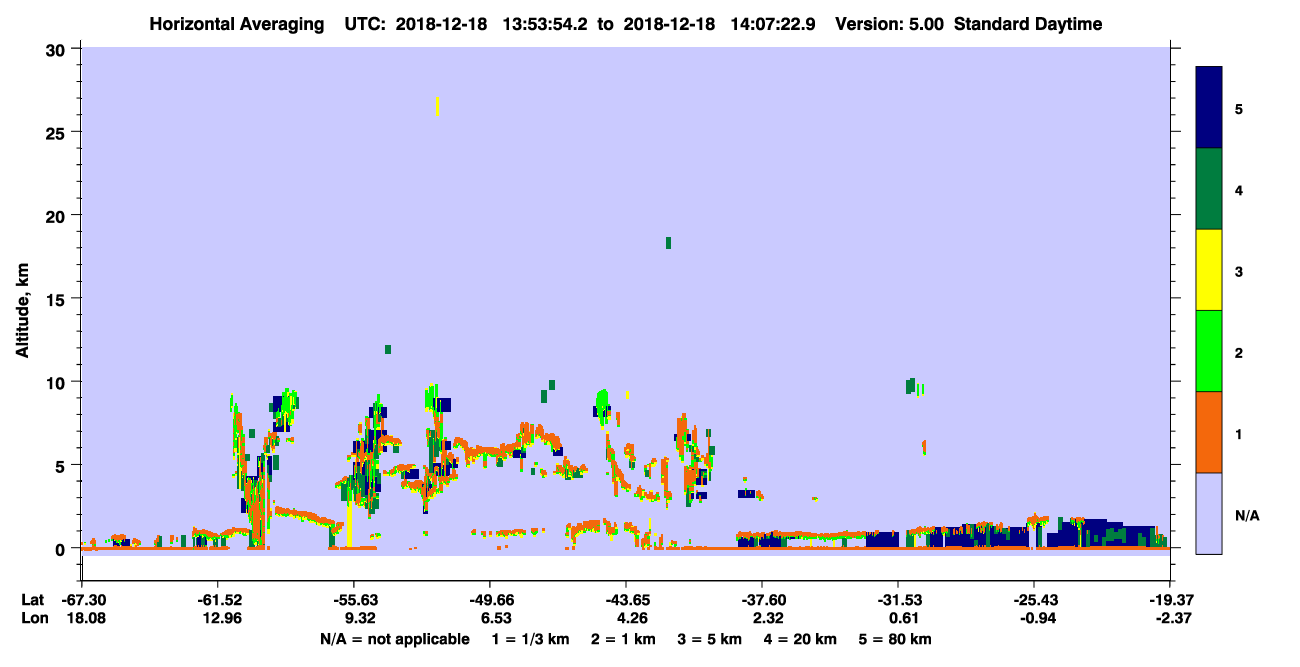
Task: Click the 'Lat' row label
Action: [33, 599]
